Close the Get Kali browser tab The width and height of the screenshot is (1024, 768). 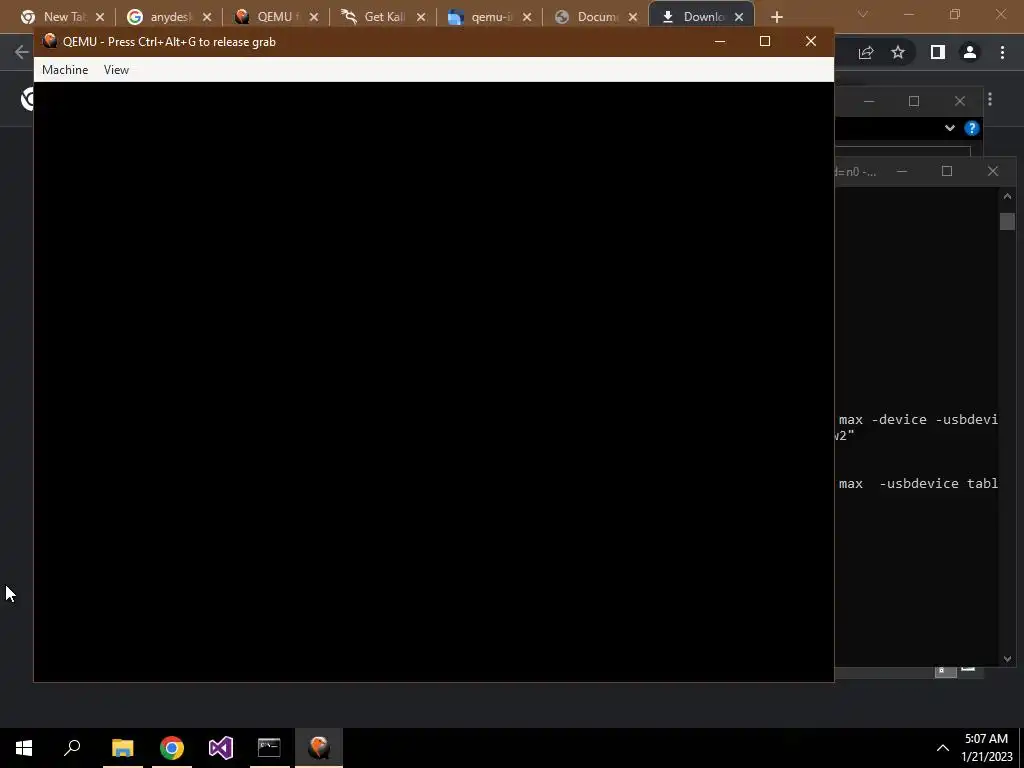pyautogui.click(x=421, y=17)
